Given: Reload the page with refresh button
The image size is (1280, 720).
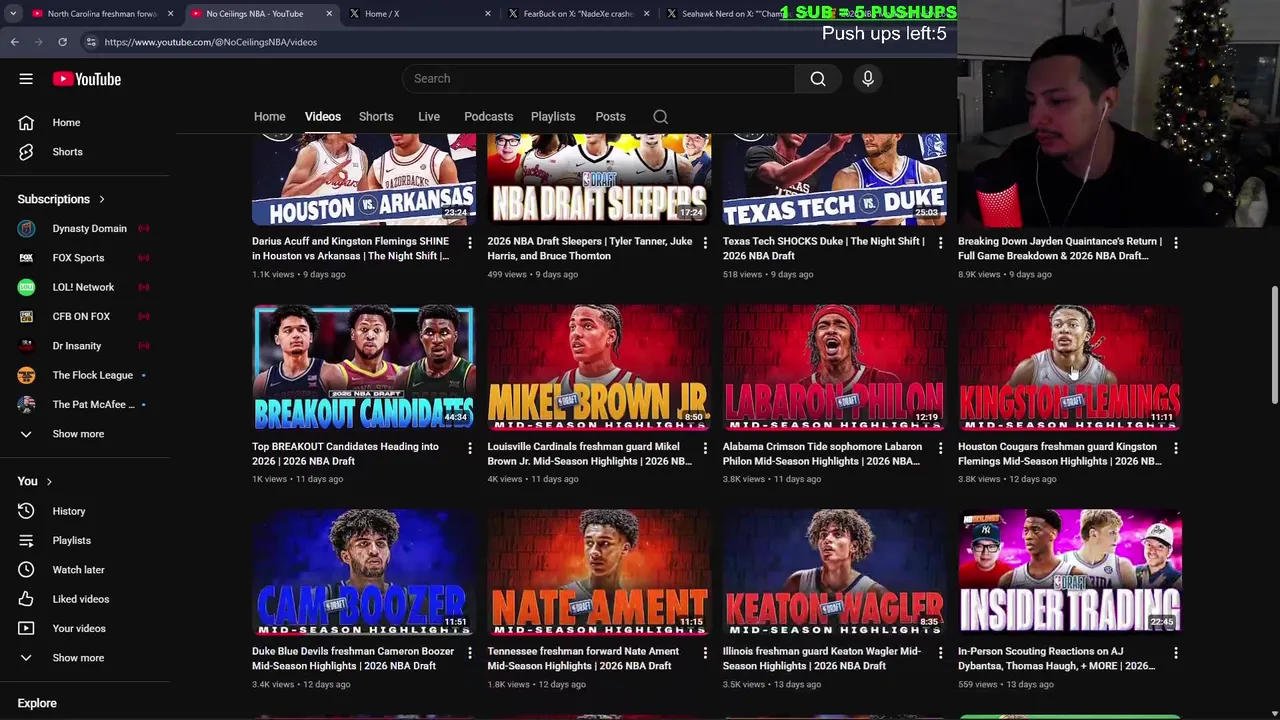Looking at the screenshot, I should coord(62,42).
